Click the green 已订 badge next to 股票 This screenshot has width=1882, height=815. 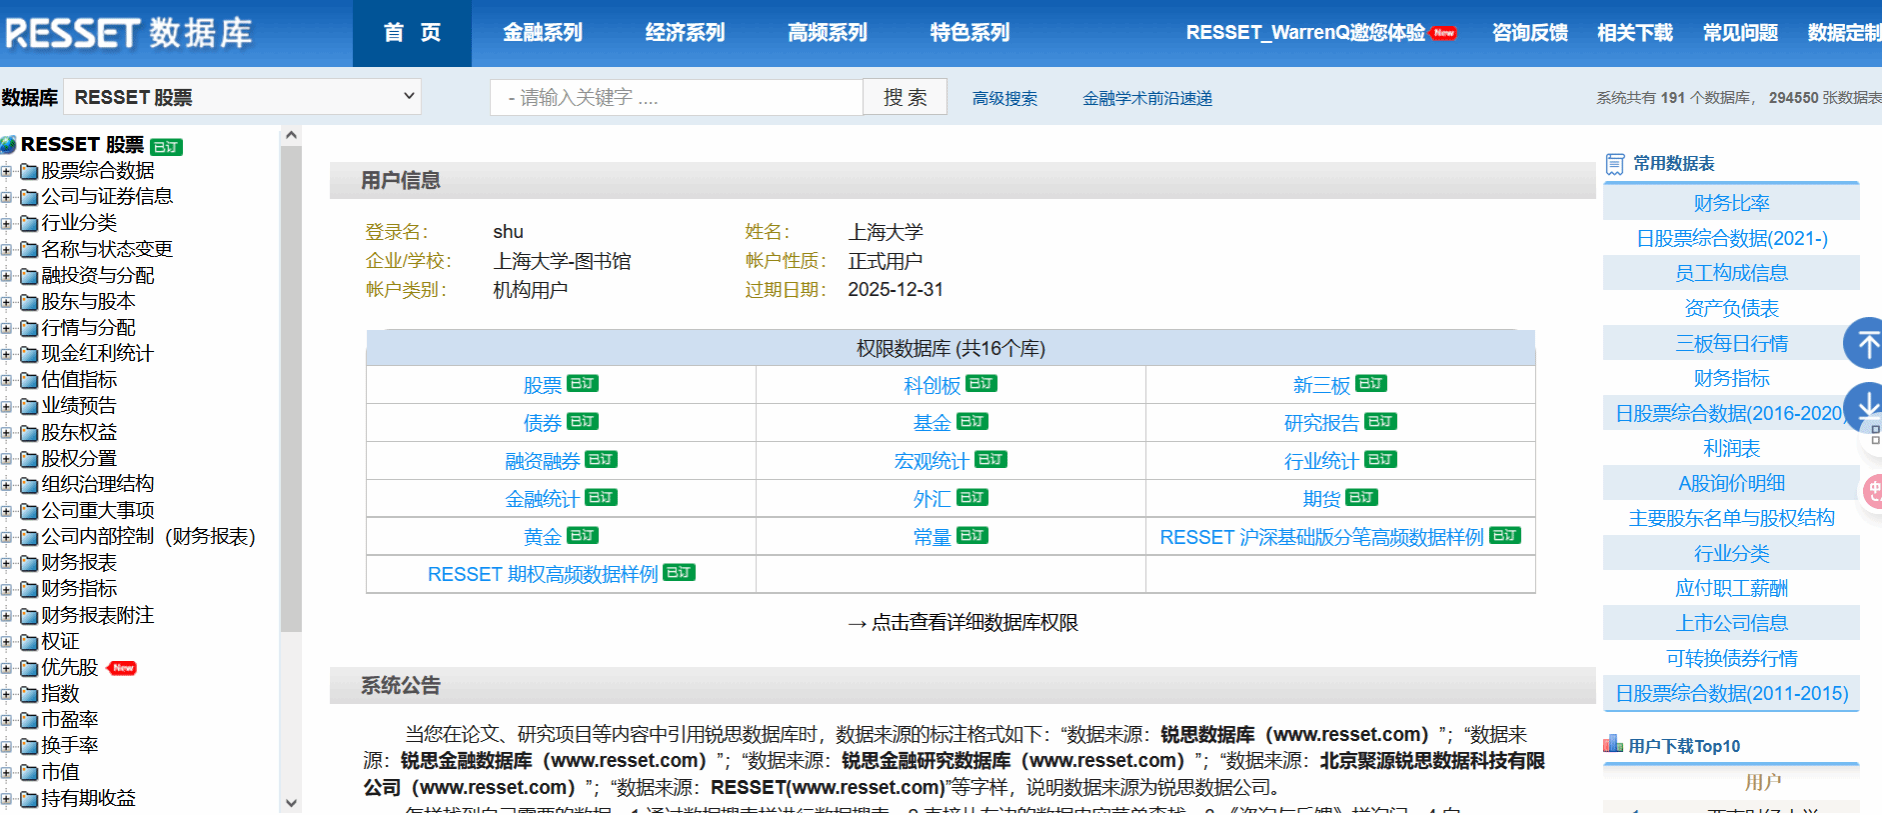pos(583,384)
